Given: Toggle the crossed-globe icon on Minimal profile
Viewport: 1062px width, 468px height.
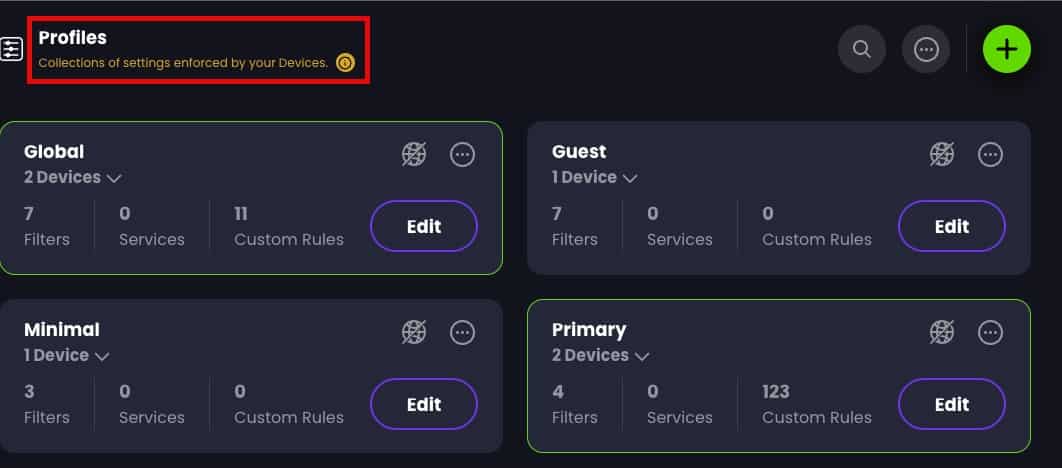Looking at the screenshot, I should click(x=414, y=333).
